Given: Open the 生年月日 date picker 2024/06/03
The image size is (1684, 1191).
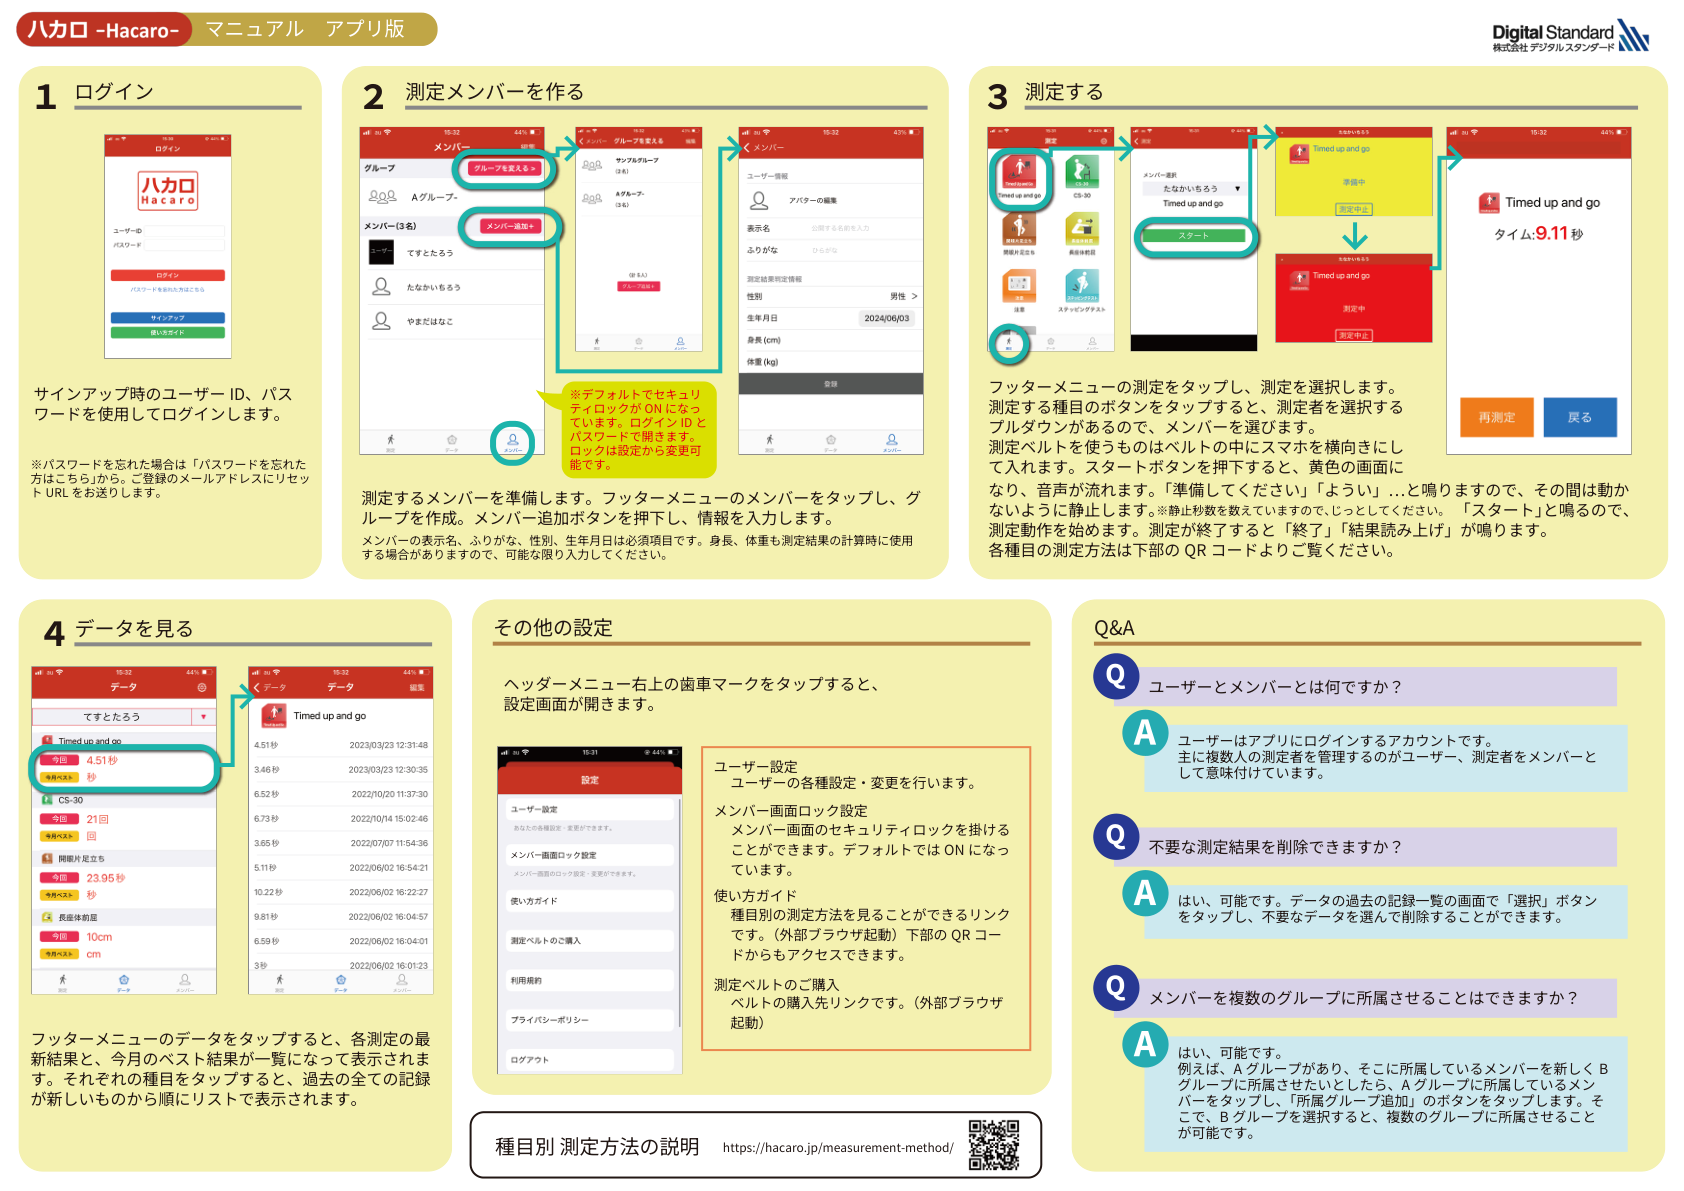Looking at the screenshot, I should 887,318.
